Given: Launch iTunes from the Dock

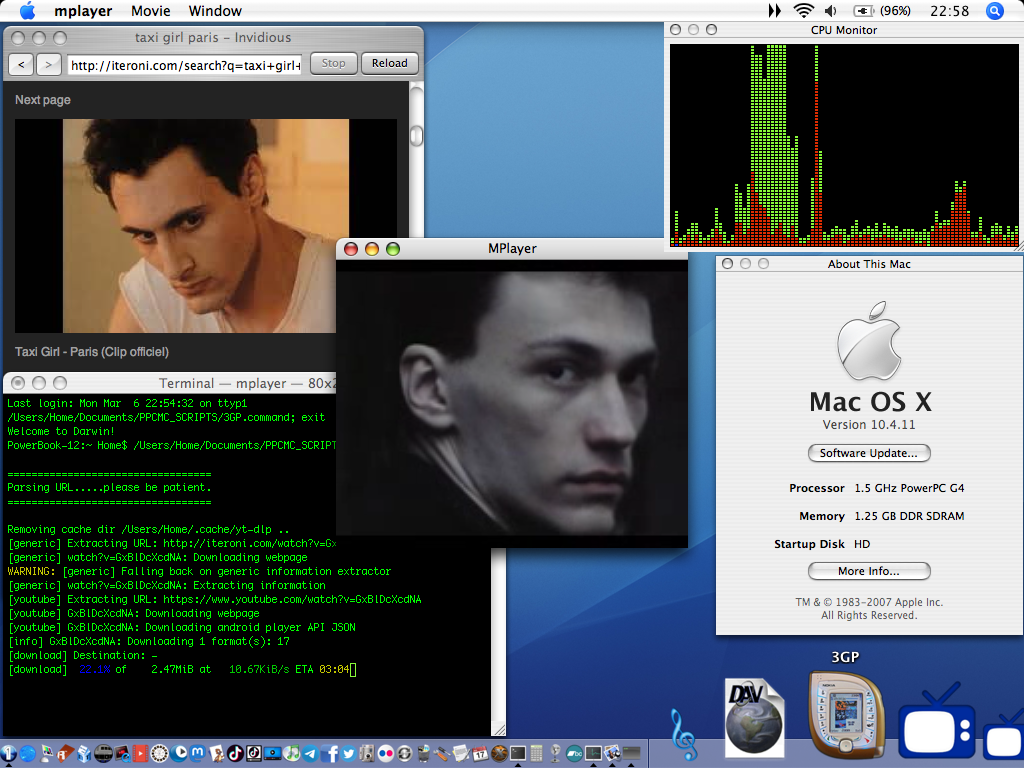Looking at the screenshot, I should [x=292, y=753].
